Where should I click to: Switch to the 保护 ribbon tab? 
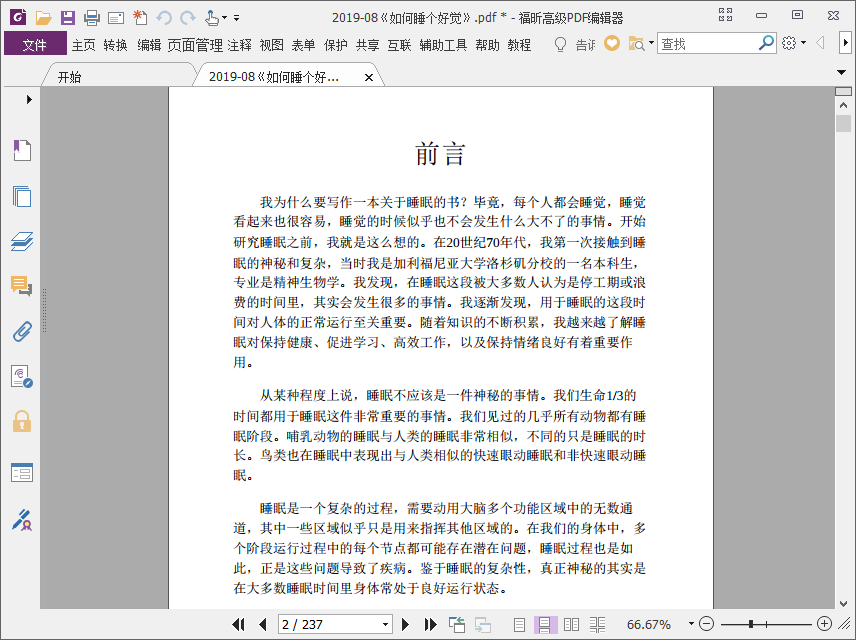pyautogui.click(x=335, y=45)
